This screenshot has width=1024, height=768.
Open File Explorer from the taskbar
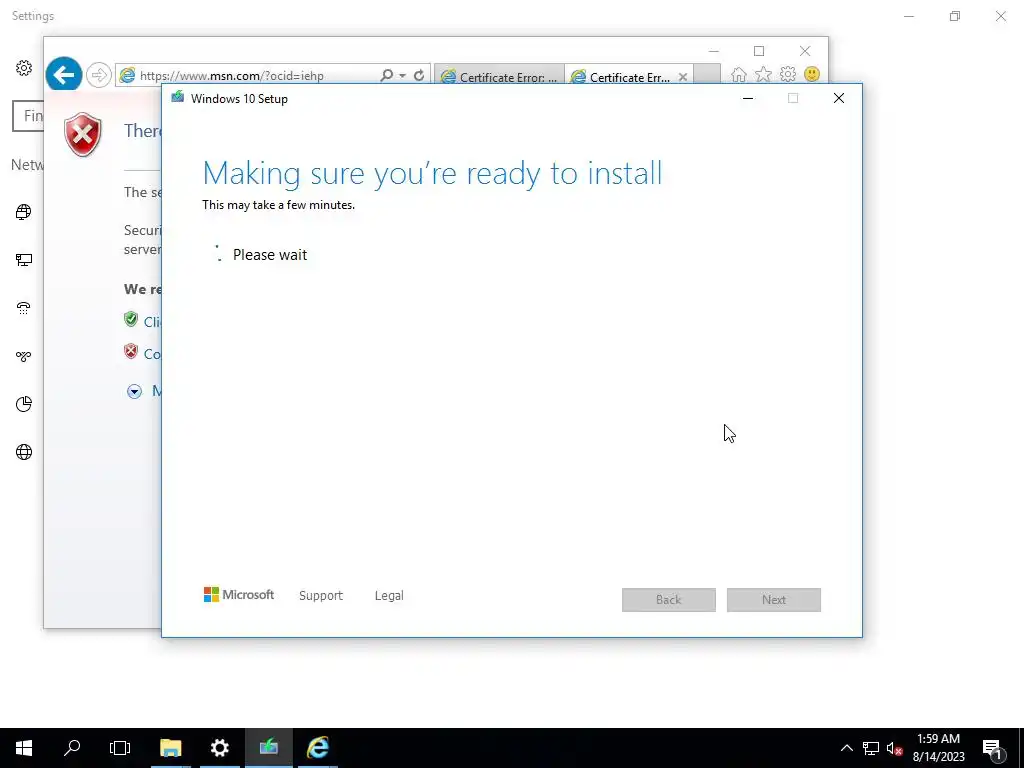coord(170,748)
